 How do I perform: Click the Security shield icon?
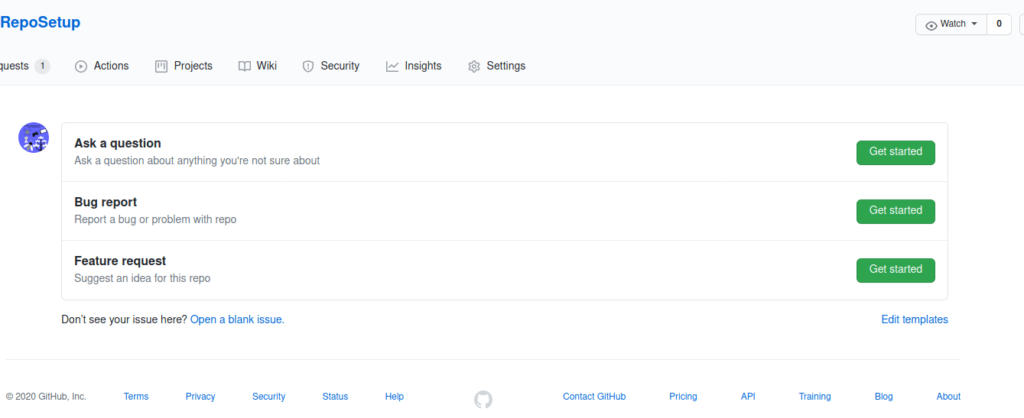coord(308,66)
